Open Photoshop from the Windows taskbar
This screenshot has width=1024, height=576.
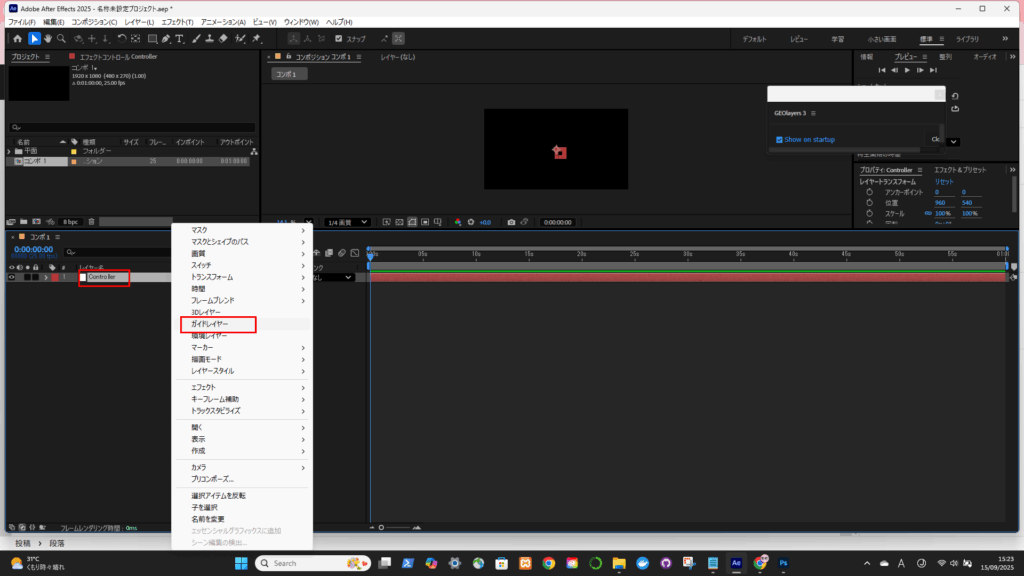784,563
